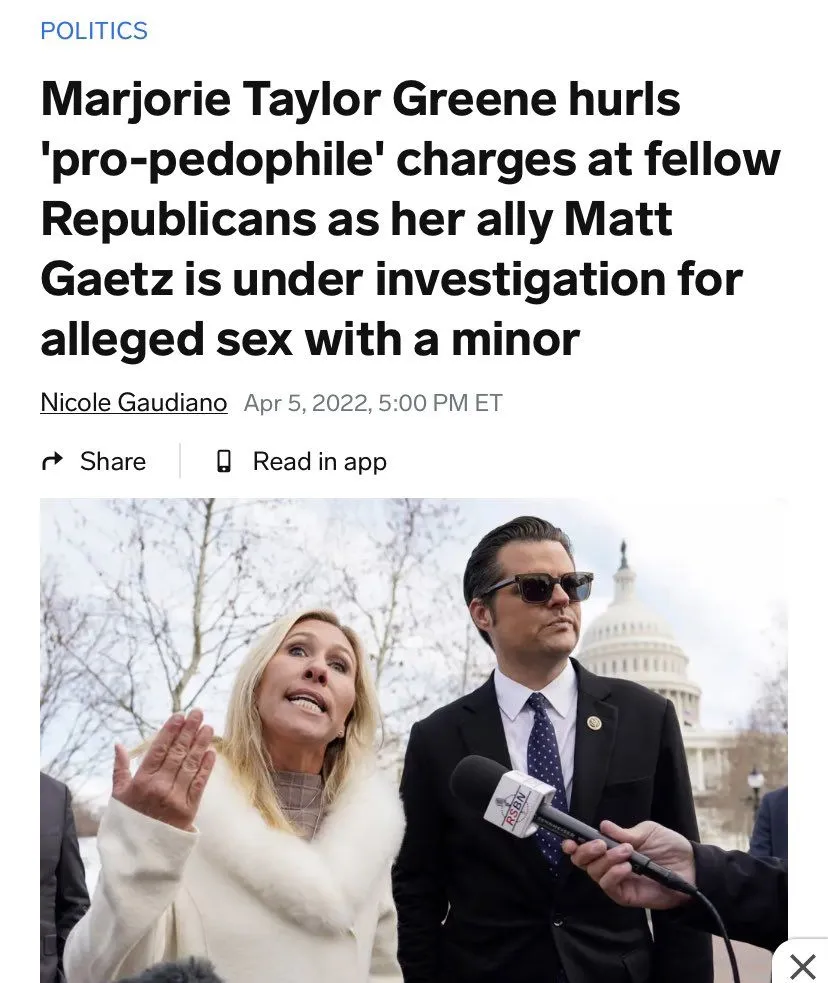Click the divider between Share and Read in app
Image resolution: width=828 pixels, height=983 pixels.
tap(180, 461)
